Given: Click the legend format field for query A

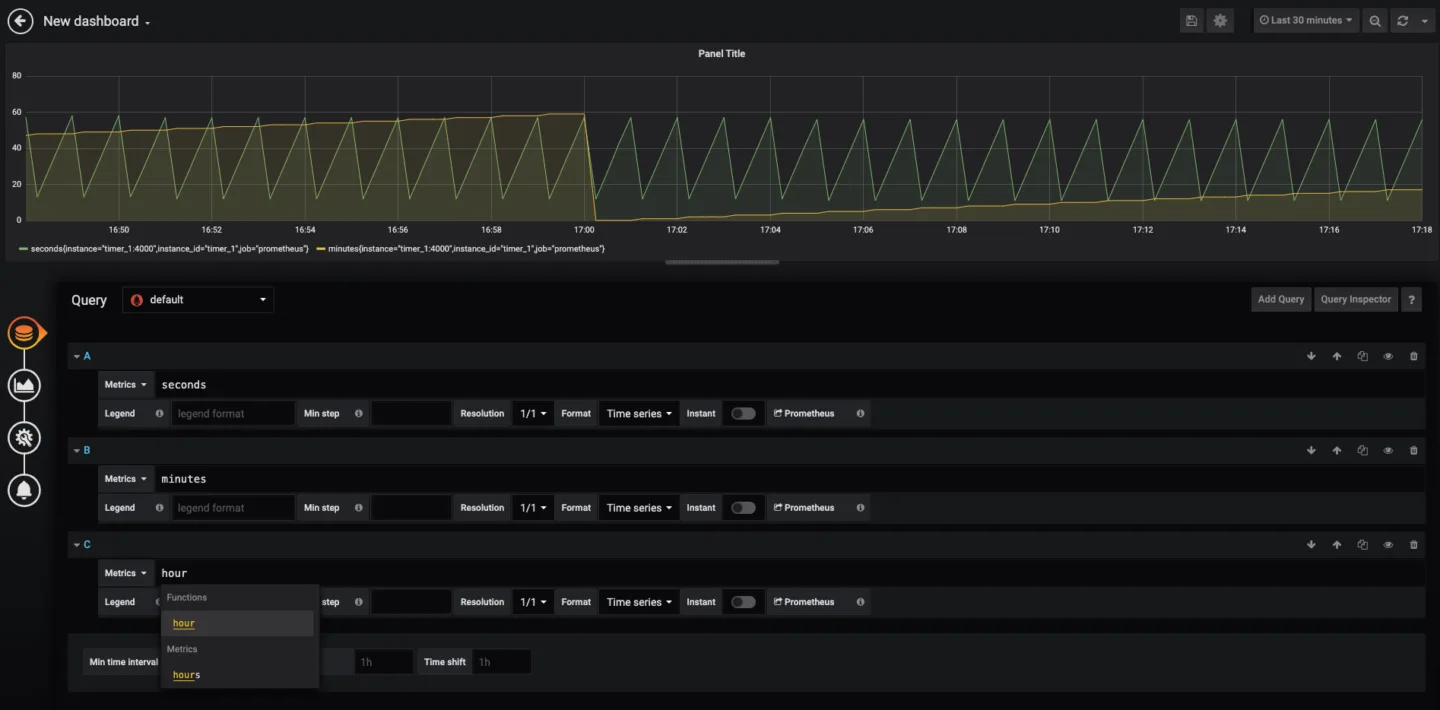Looking at the screenshot, I should 233,413.
